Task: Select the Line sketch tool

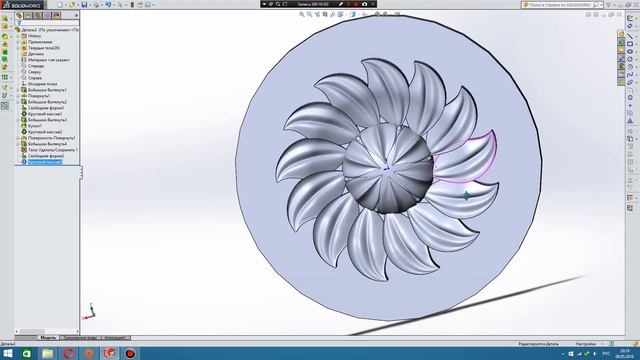Action: click(x=630, y=36)
